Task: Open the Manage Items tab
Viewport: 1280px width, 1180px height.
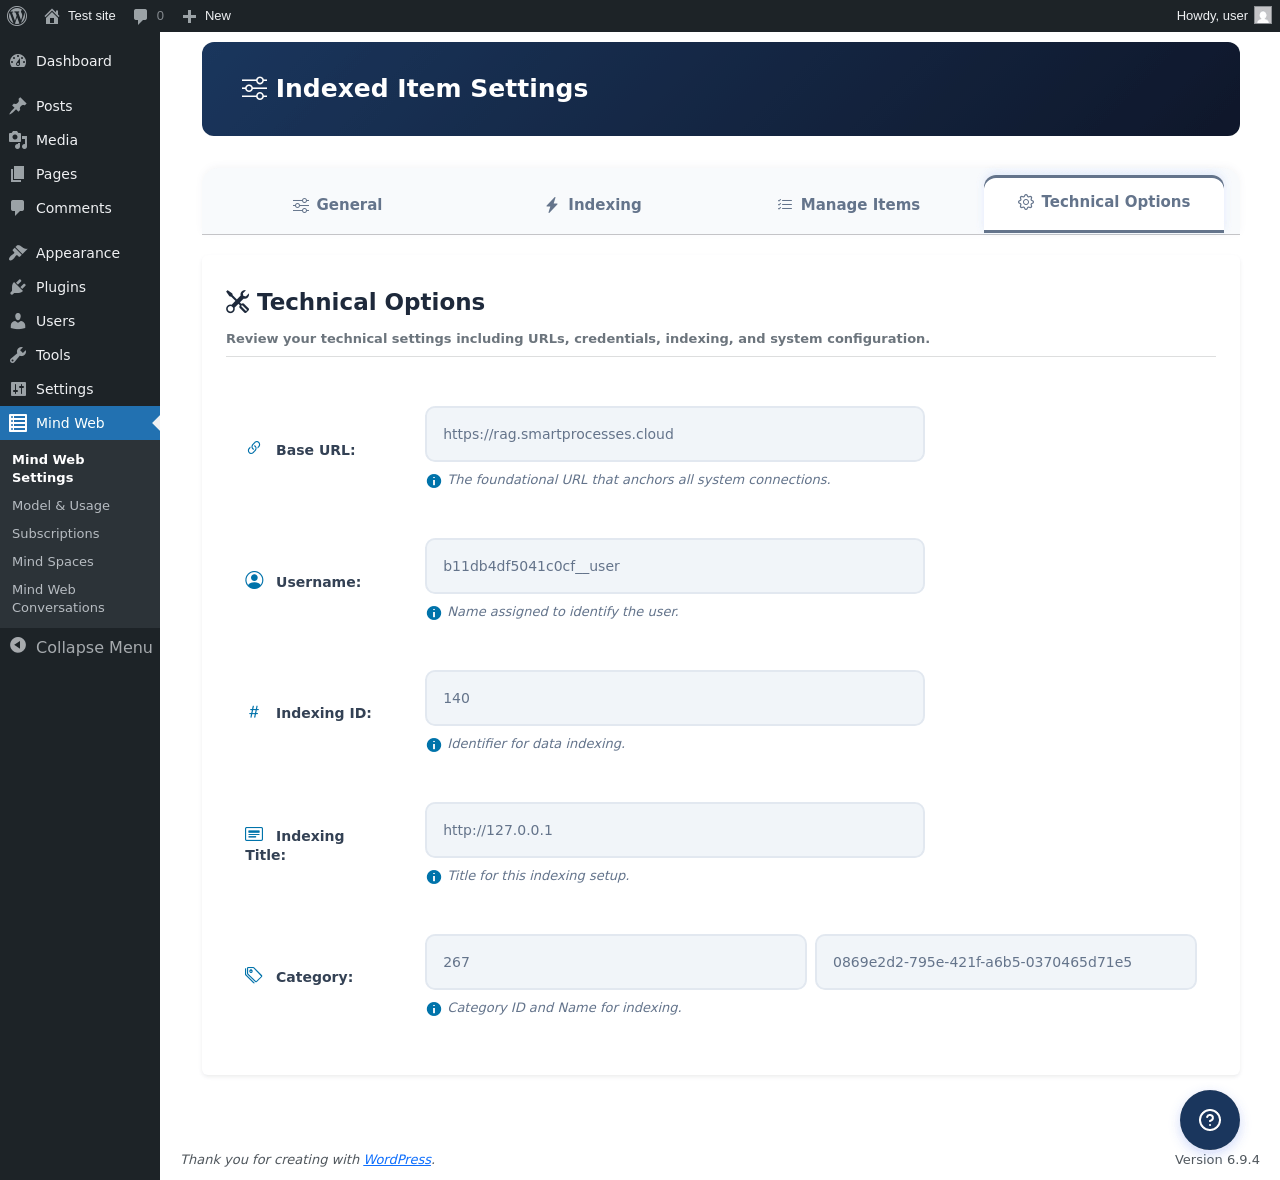Action: coord(848,205)
